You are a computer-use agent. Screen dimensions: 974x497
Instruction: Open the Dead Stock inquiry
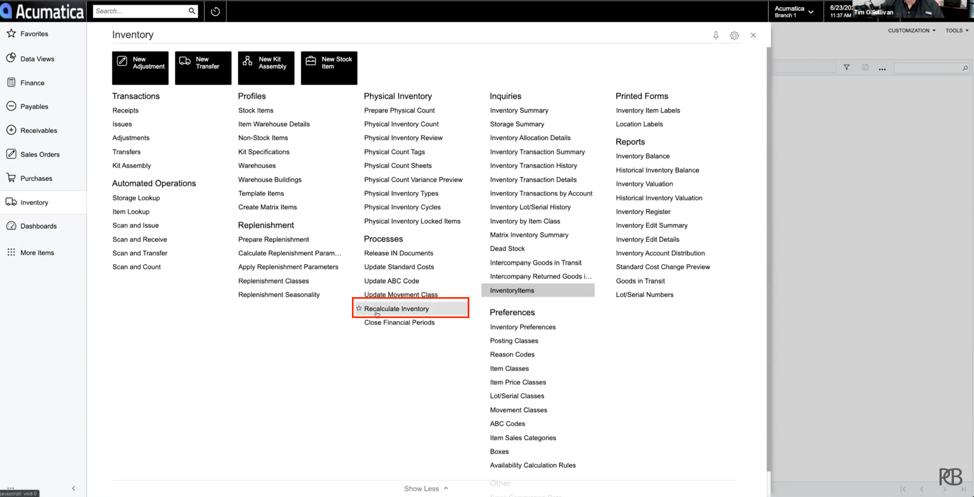pyautogui.click(x=507, y=248)
